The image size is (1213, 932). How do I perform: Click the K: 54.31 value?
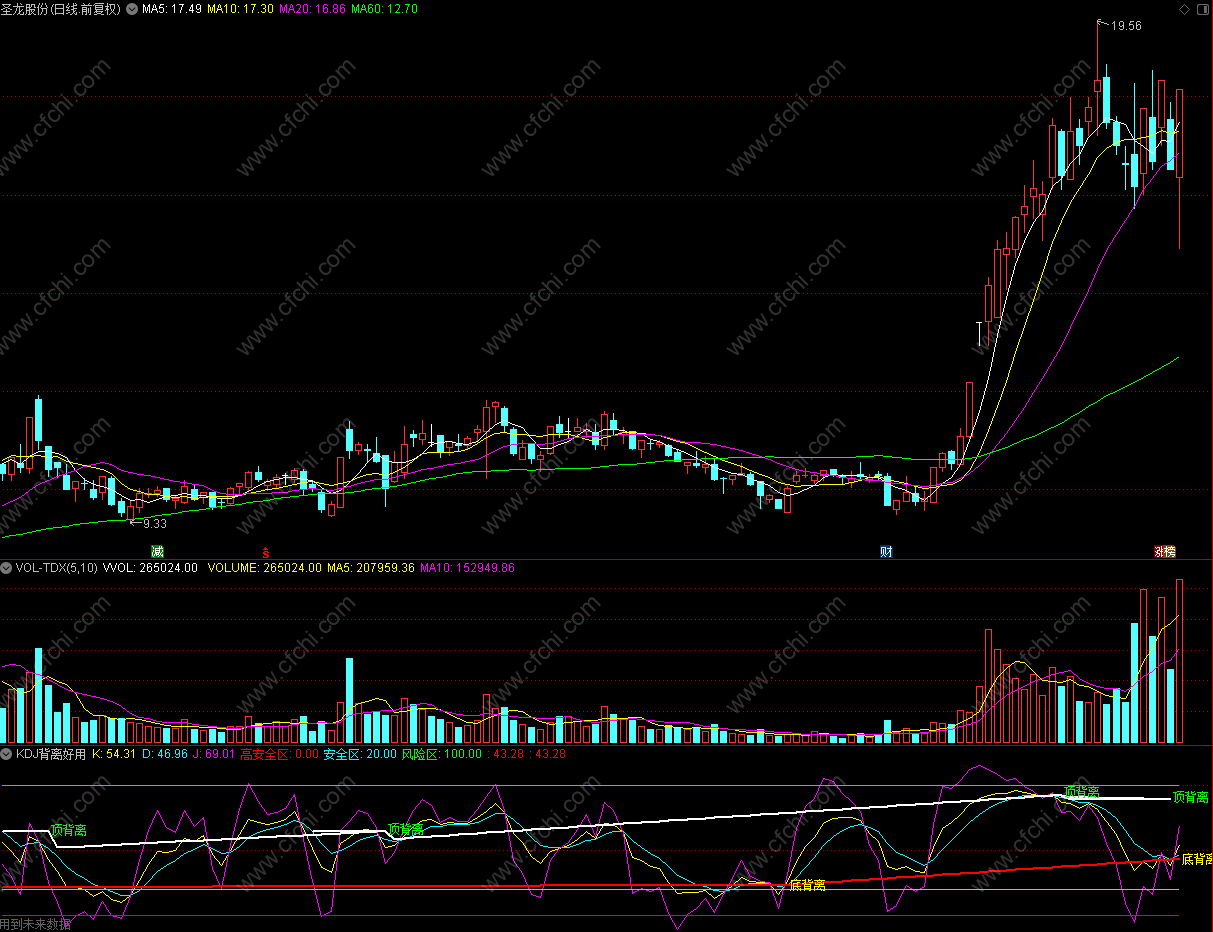(114, 754)
